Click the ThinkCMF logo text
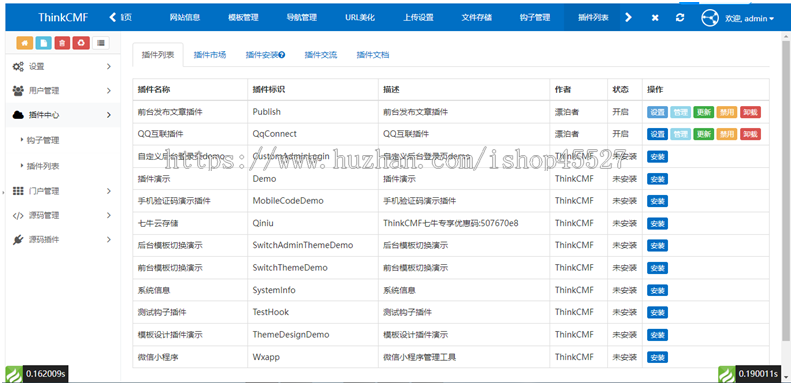 63,18
